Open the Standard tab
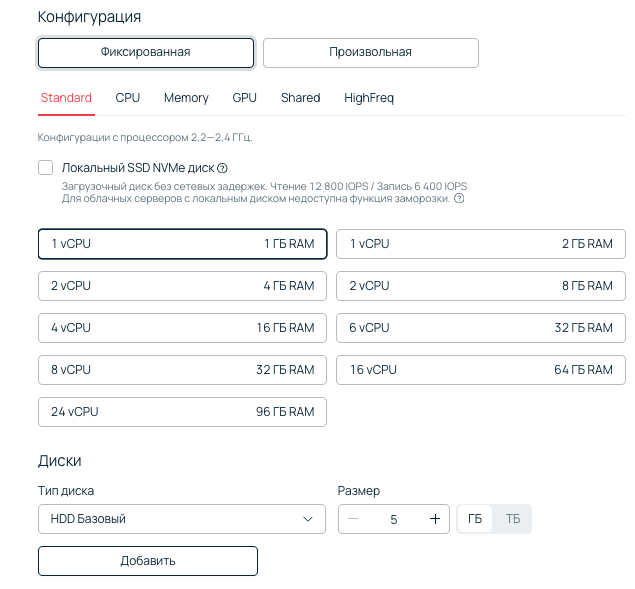635x589 pixels. click(66, 98)
